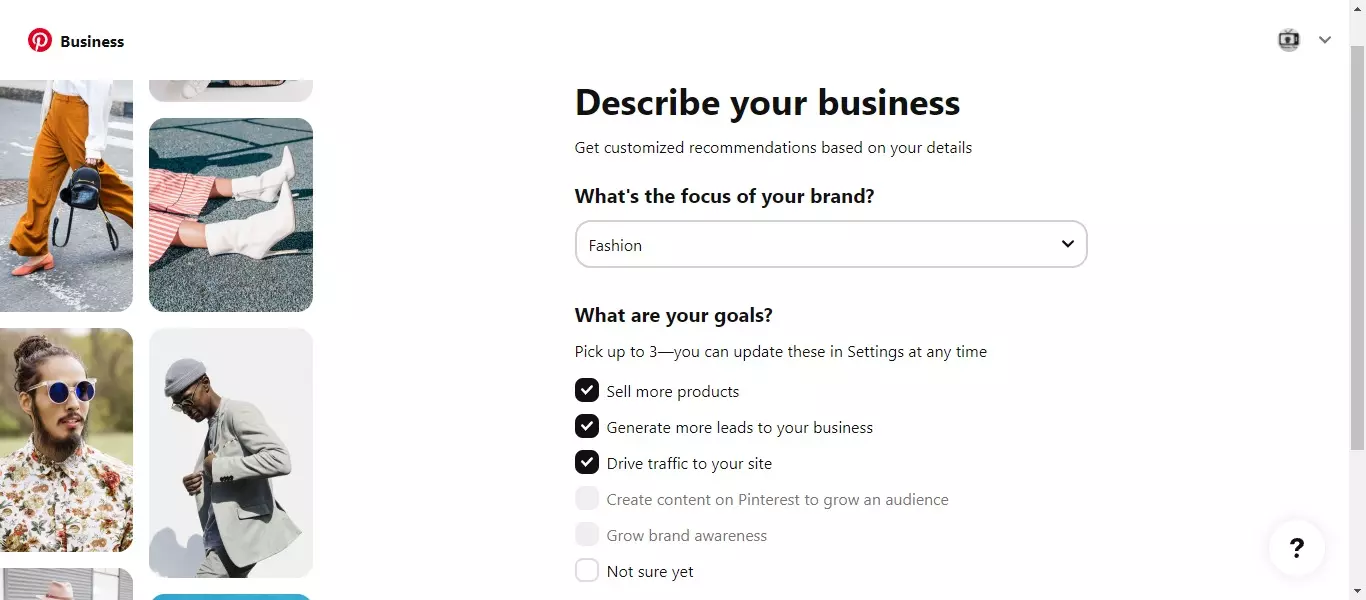1366x600 pixels.
Task: Click the orange trousers photo
Action: pyautogui.click(x=66, y=195)
